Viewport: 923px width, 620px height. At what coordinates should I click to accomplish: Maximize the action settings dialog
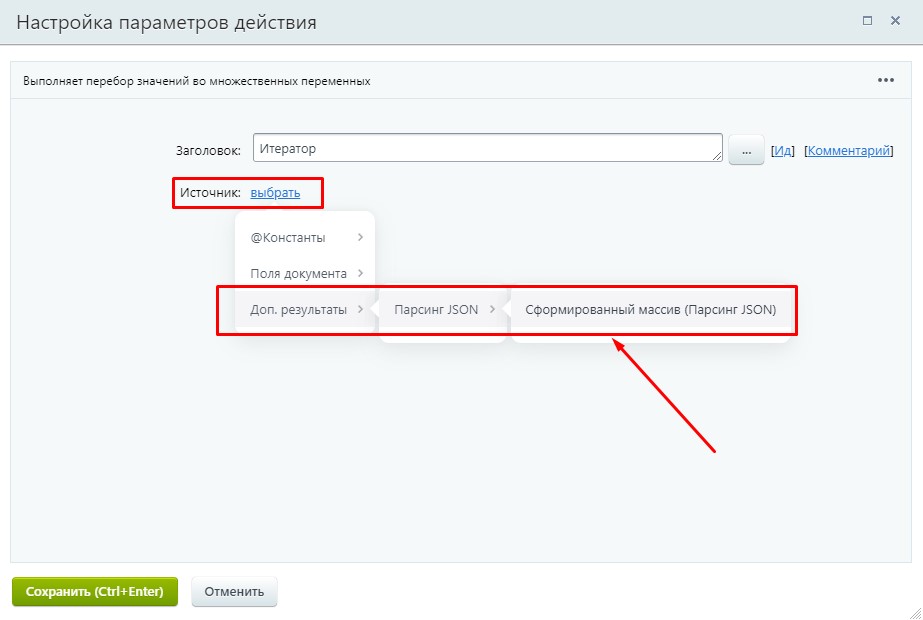tap(867, 21)
